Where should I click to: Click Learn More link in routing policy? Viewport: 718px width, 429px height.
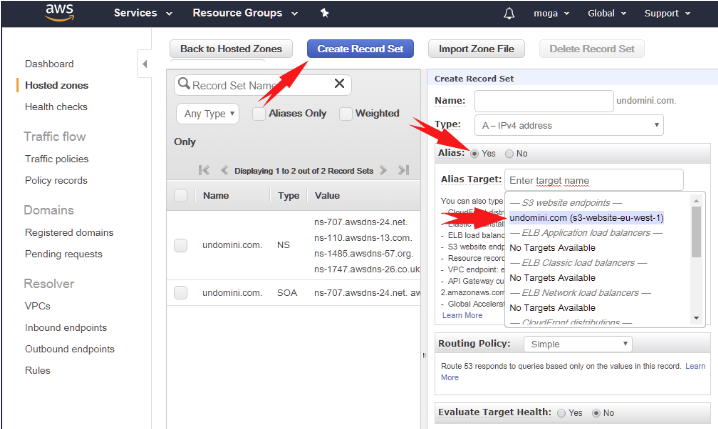695,366
